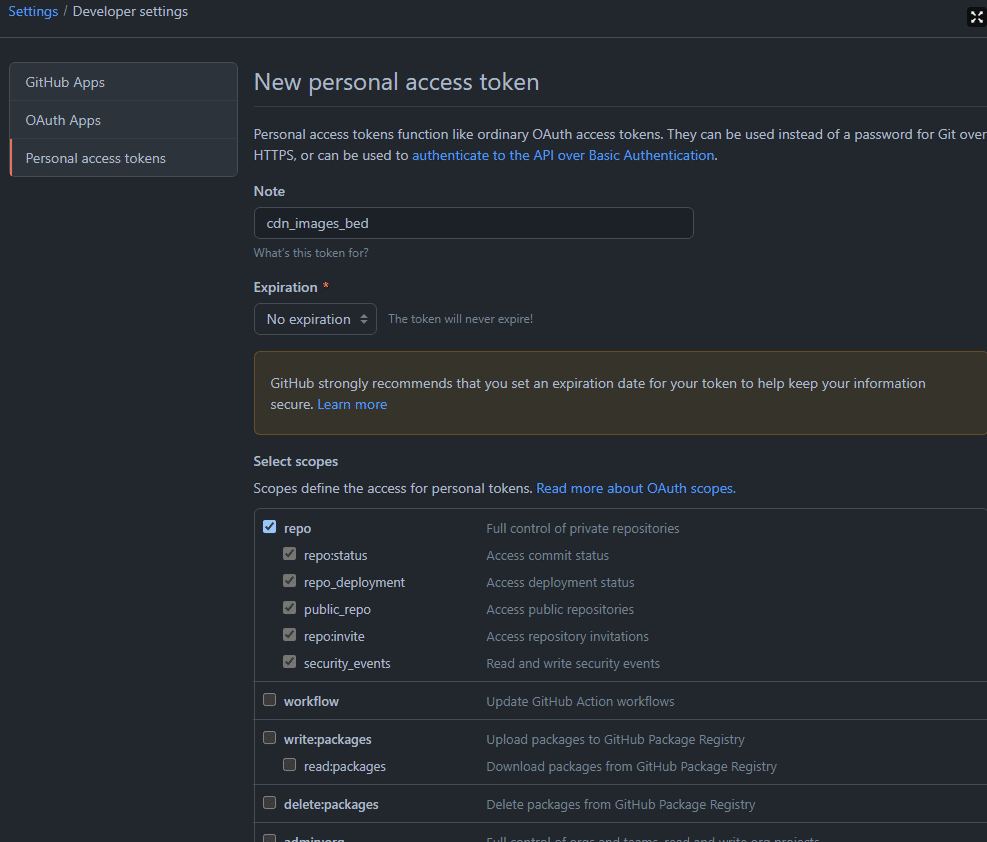Viewport: 987px width, 842px height.
Task: Click 'Upload packages to GitHub Package Registry' text
Action: (x=616, y=739)
